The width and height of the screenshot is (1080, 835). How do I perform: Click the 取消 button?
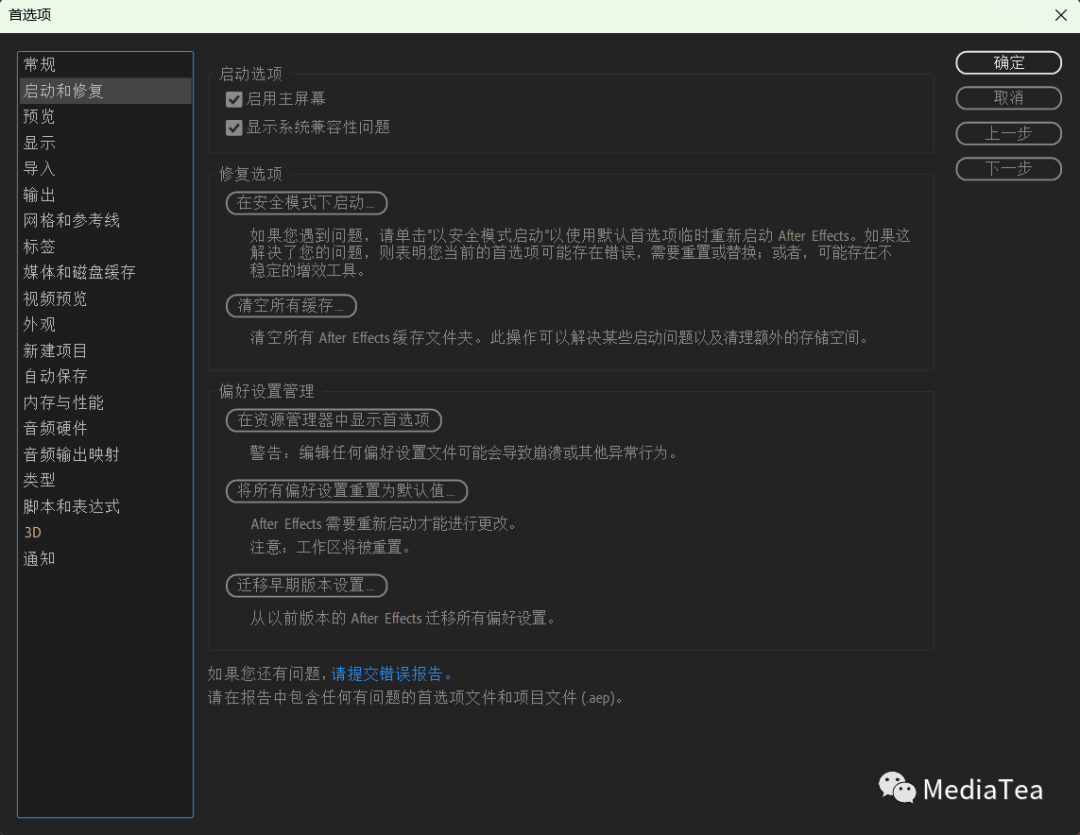(x=1008, y=98)
